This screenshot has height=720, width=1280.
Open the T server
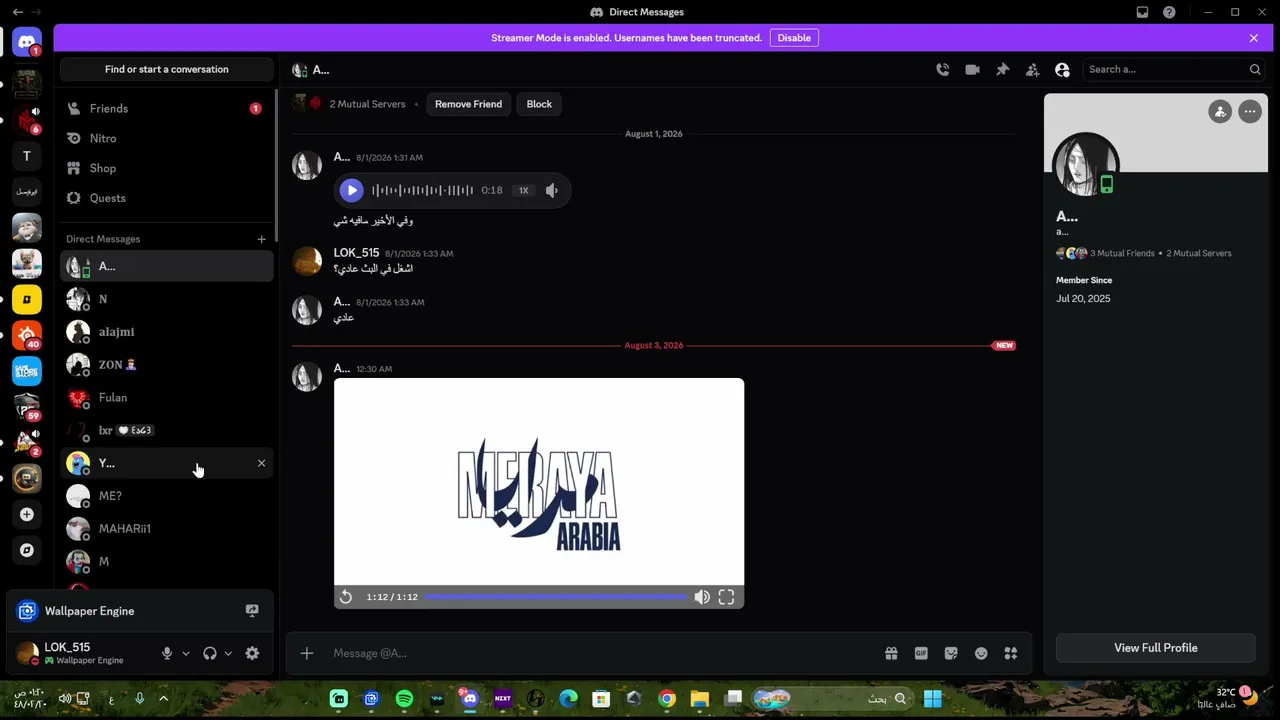tap(27, 155)
